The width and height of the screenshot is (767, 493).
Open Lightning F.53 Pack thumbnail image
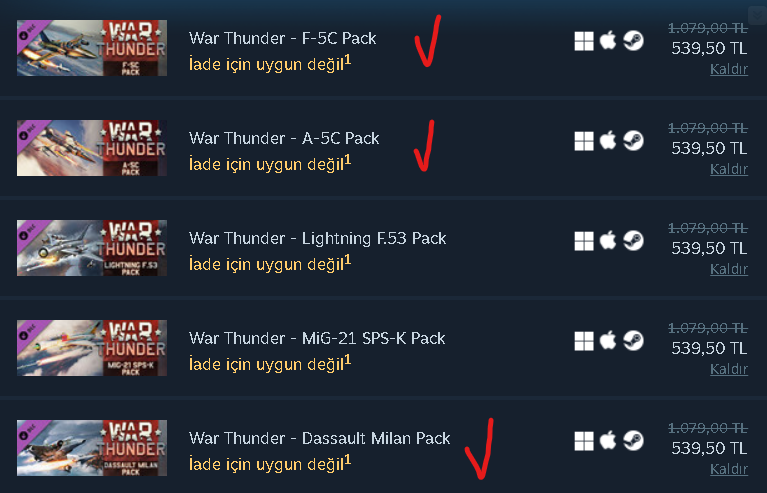92,248
